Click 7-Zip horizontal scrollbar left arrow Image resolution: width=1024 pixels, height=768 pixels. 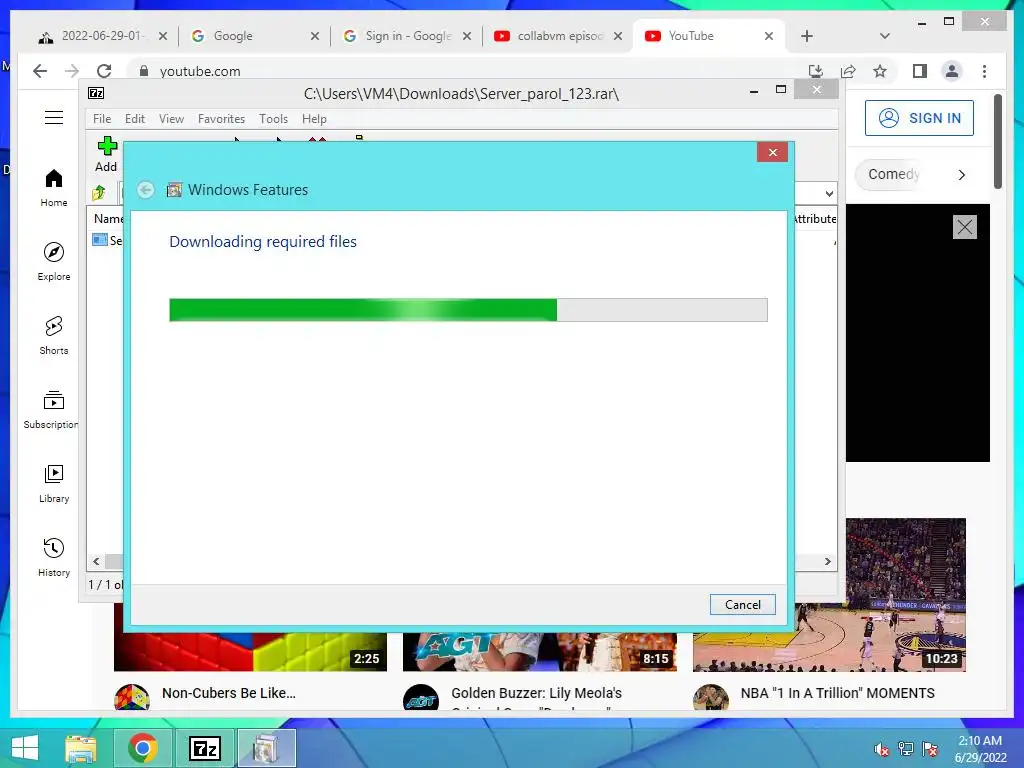(96, 562)
